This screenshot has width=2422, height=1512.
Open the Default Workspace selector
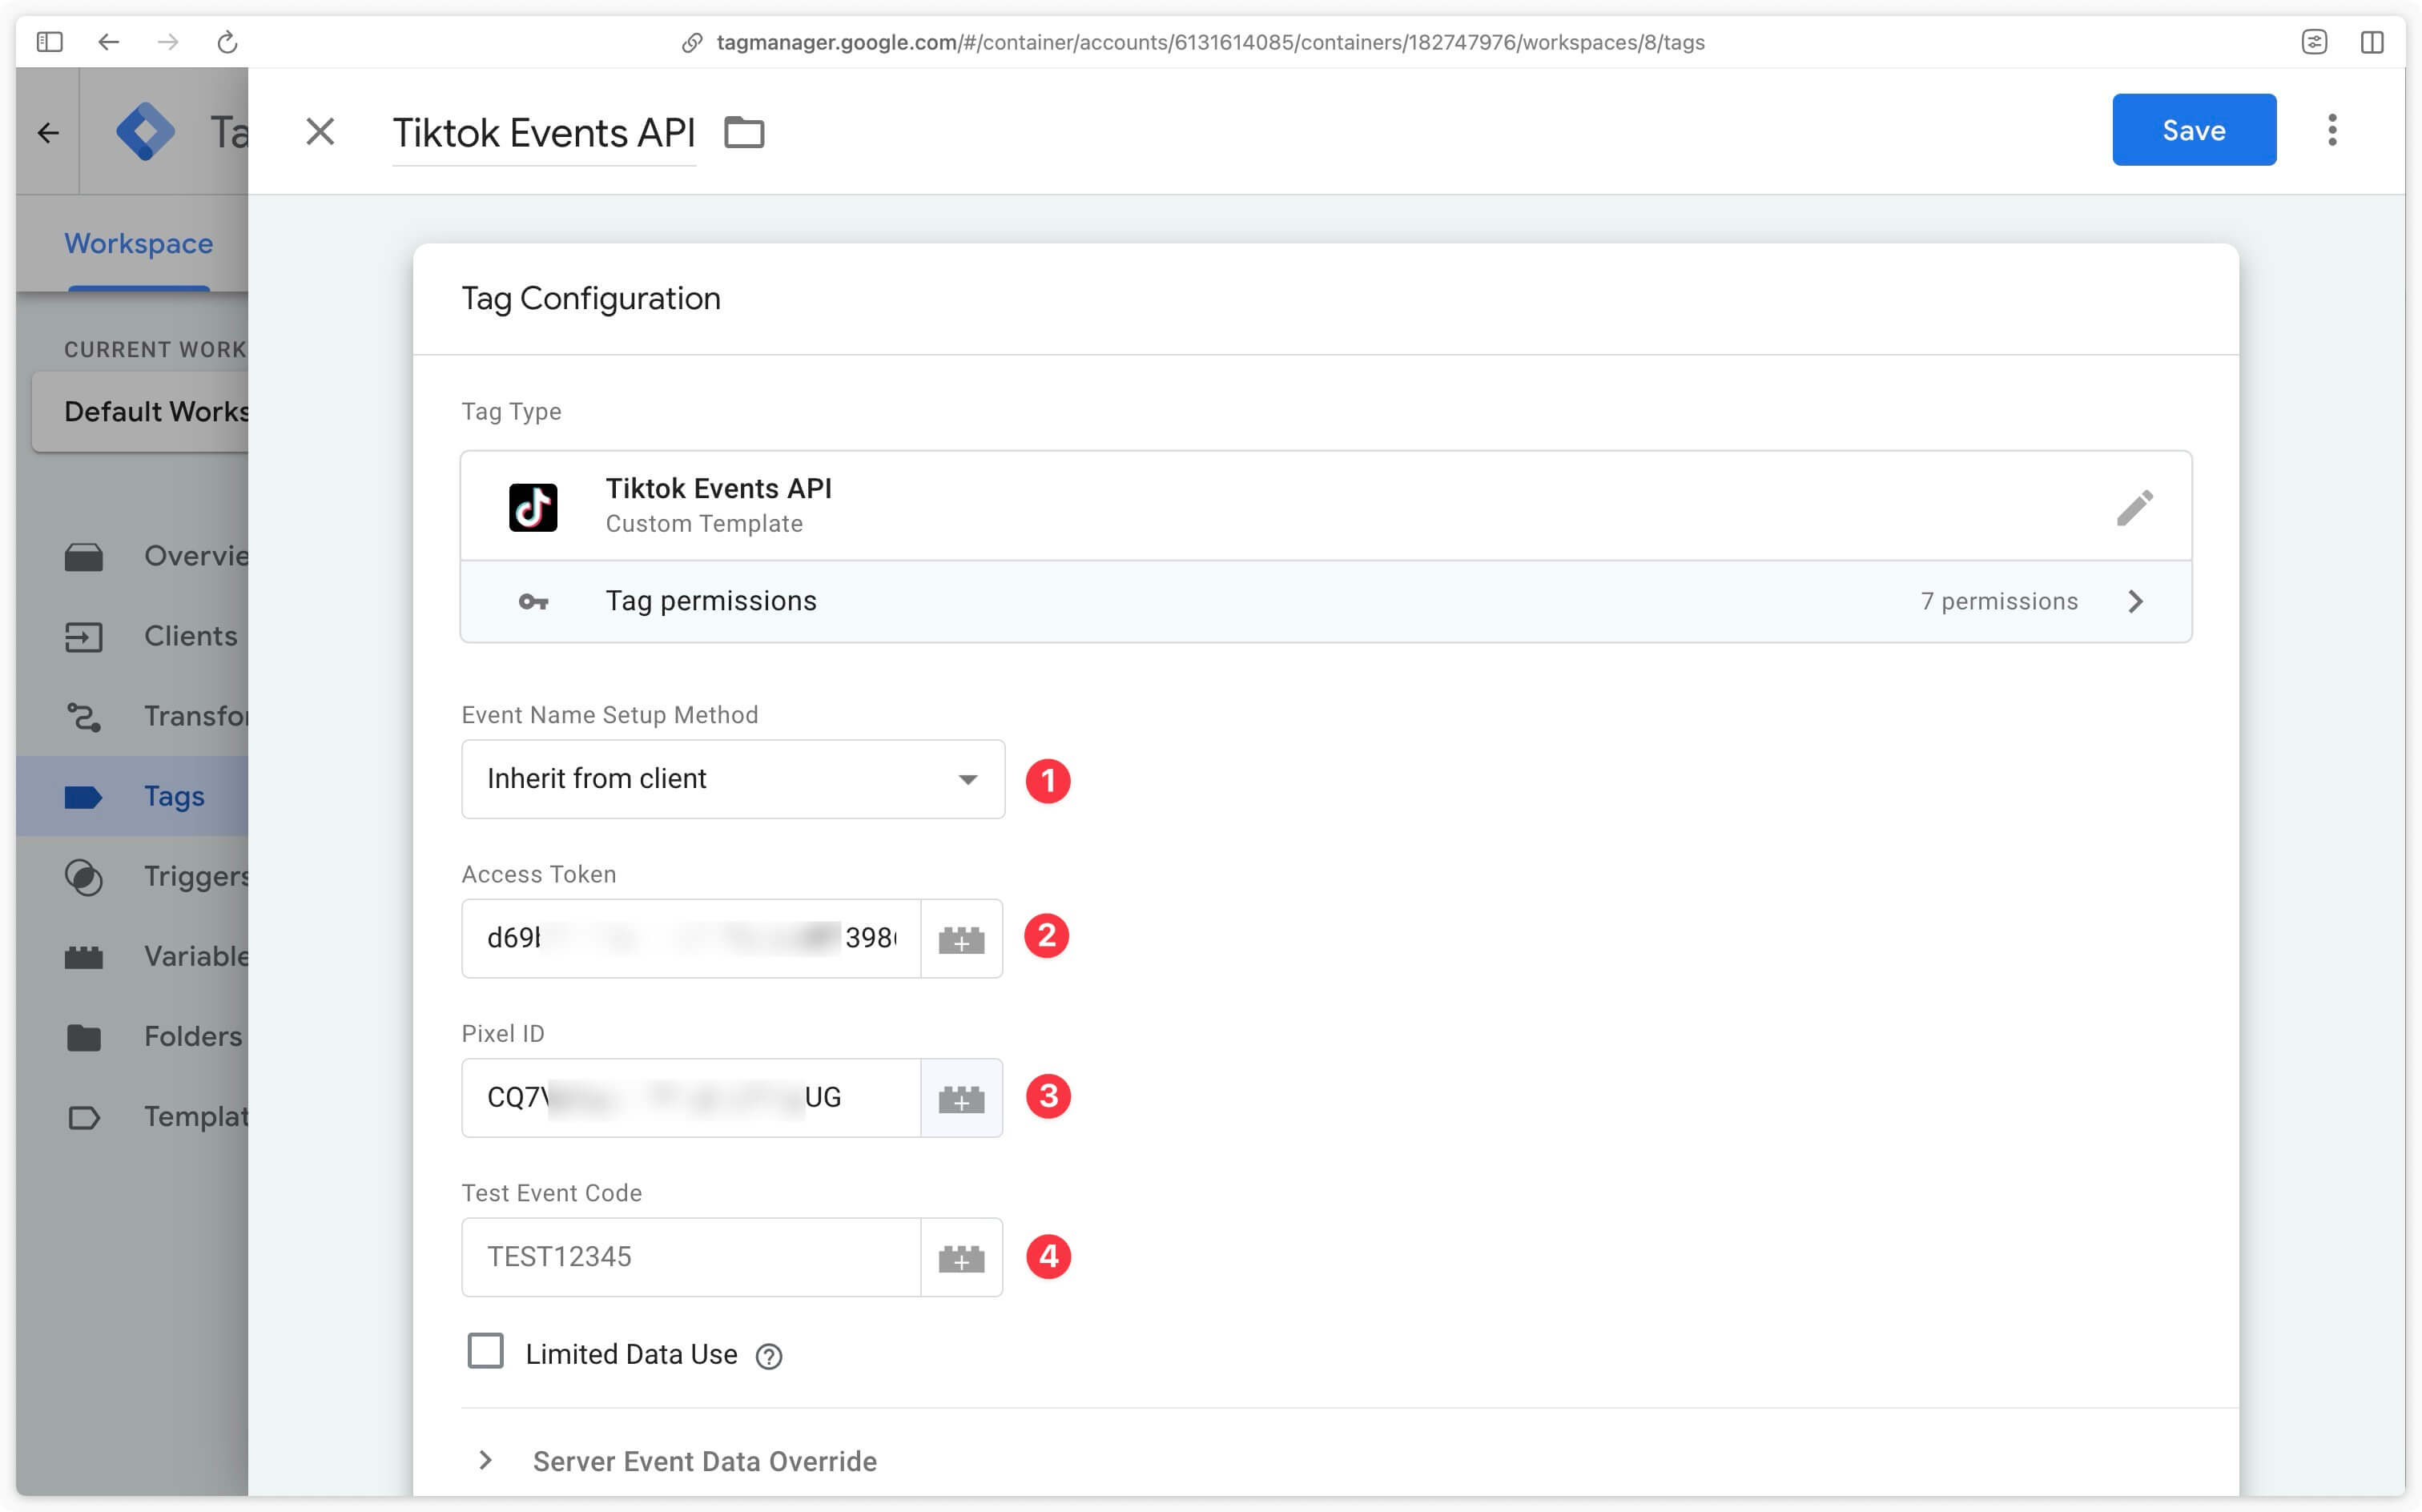click(141, 411)
